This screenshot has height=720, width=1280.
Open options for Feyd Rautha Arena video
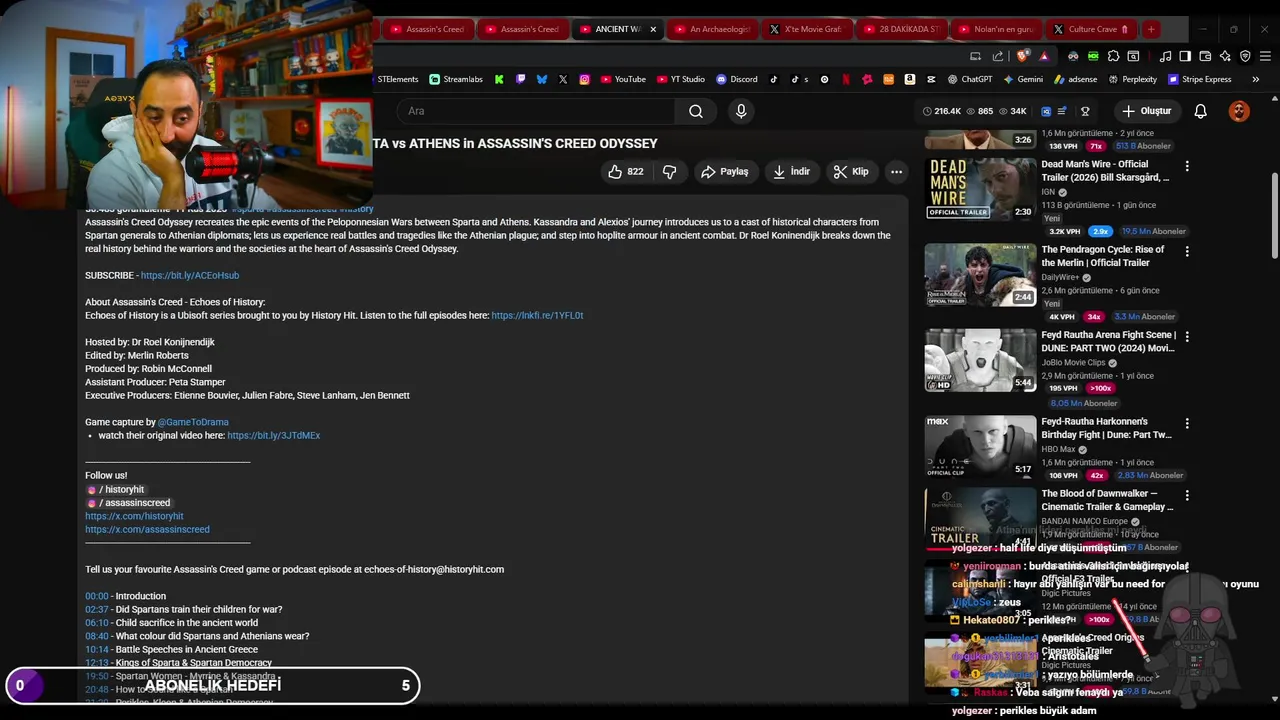tap(1187, 337)
